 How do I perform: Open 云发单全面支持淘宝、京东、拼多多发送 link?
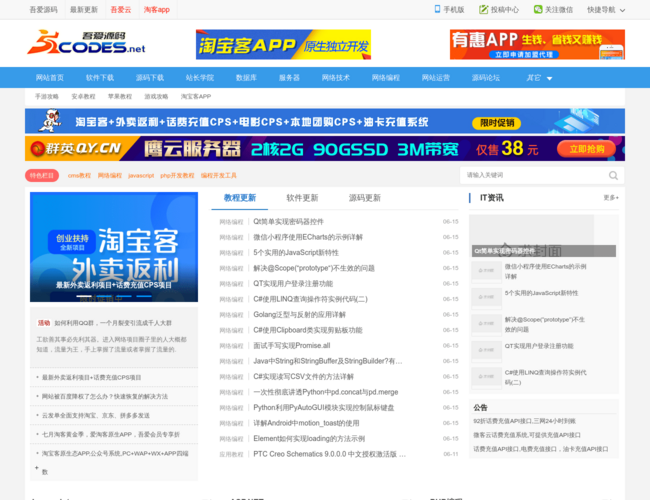click(96, 415)
